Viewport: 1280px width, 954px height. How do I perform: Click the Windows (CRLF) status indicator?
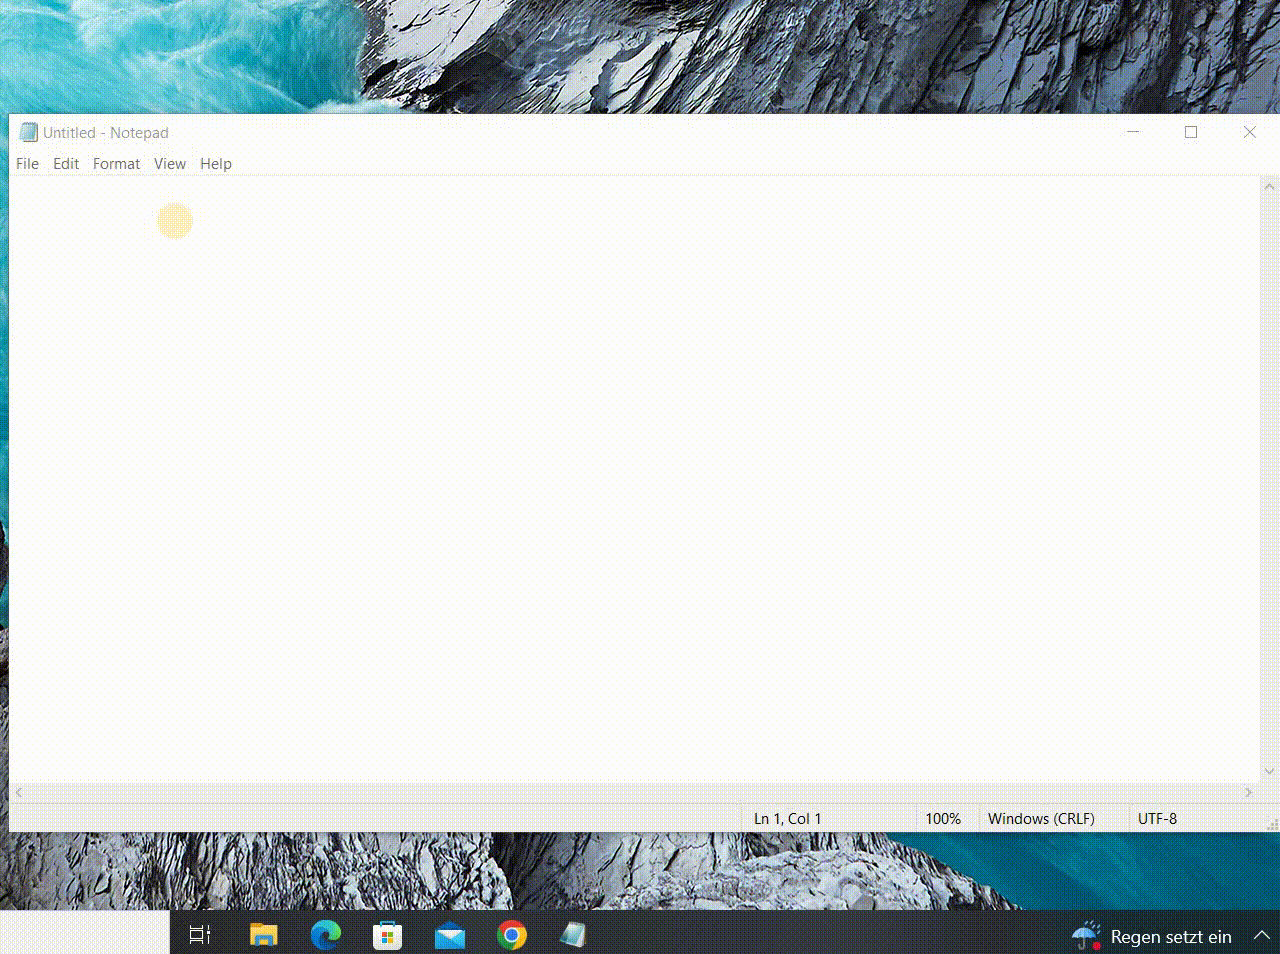[x=1040, y=818]
